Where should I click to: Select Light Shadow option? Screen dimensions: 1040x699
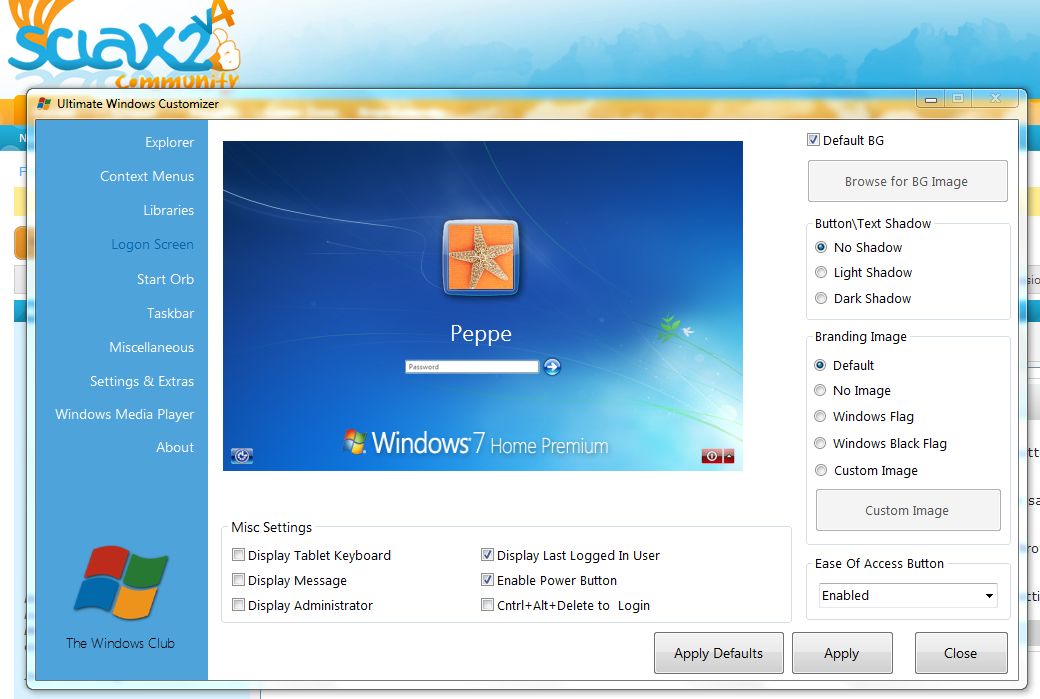[821, 273]
